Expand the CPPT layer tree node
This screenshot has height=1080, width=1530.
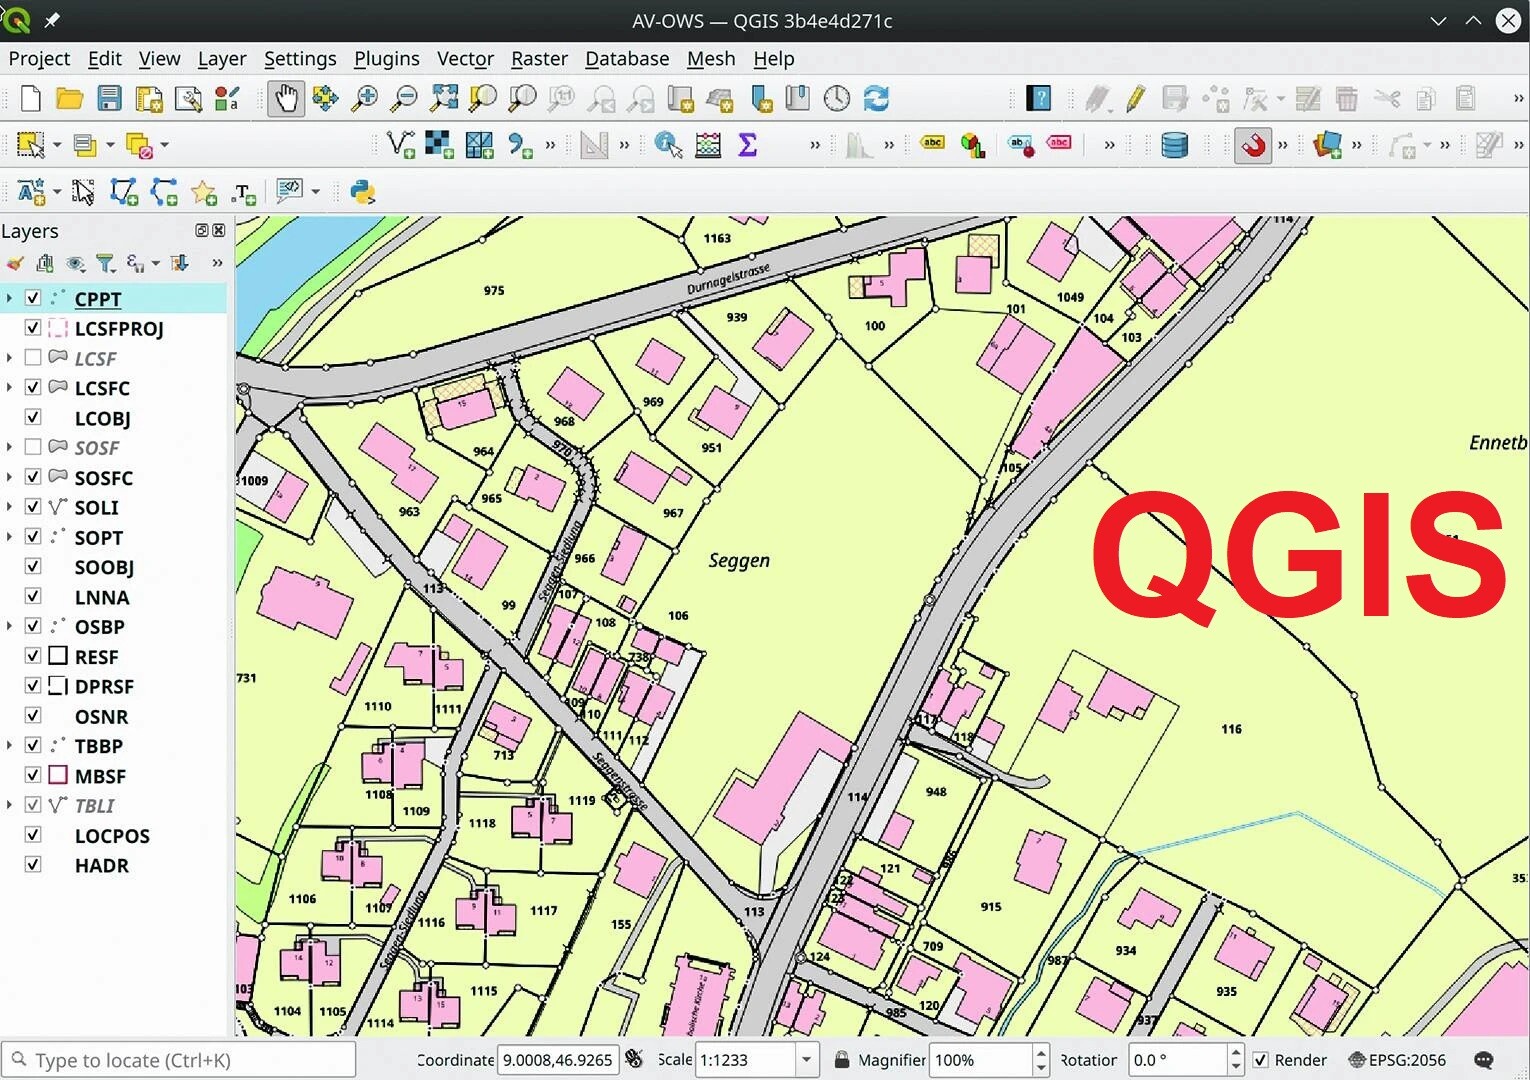(9, 298)
